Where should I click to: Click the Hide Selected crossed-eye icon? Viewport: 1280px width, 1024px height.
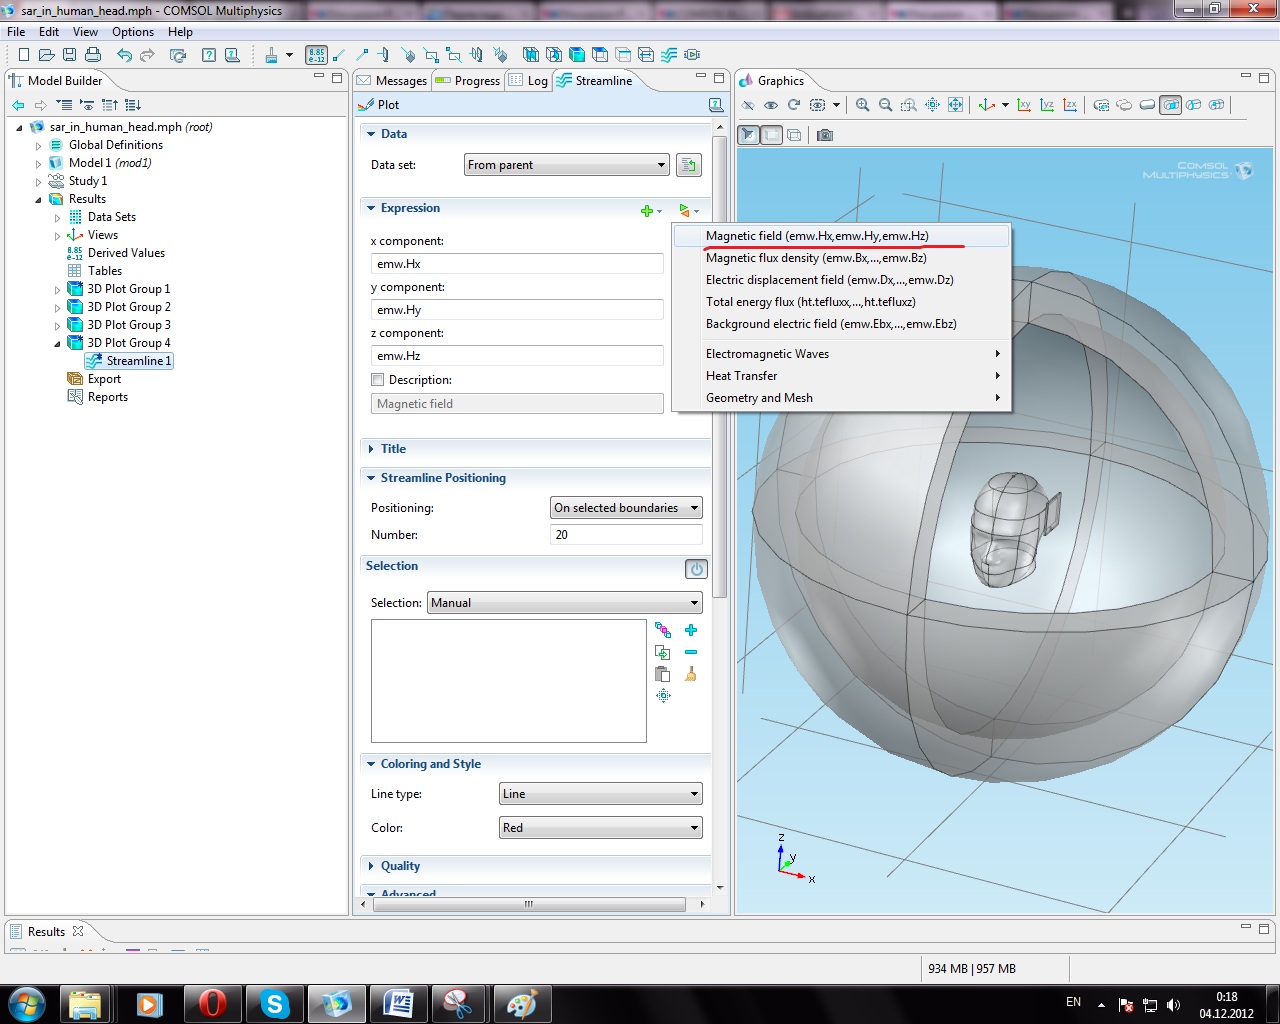pos(748,105)
